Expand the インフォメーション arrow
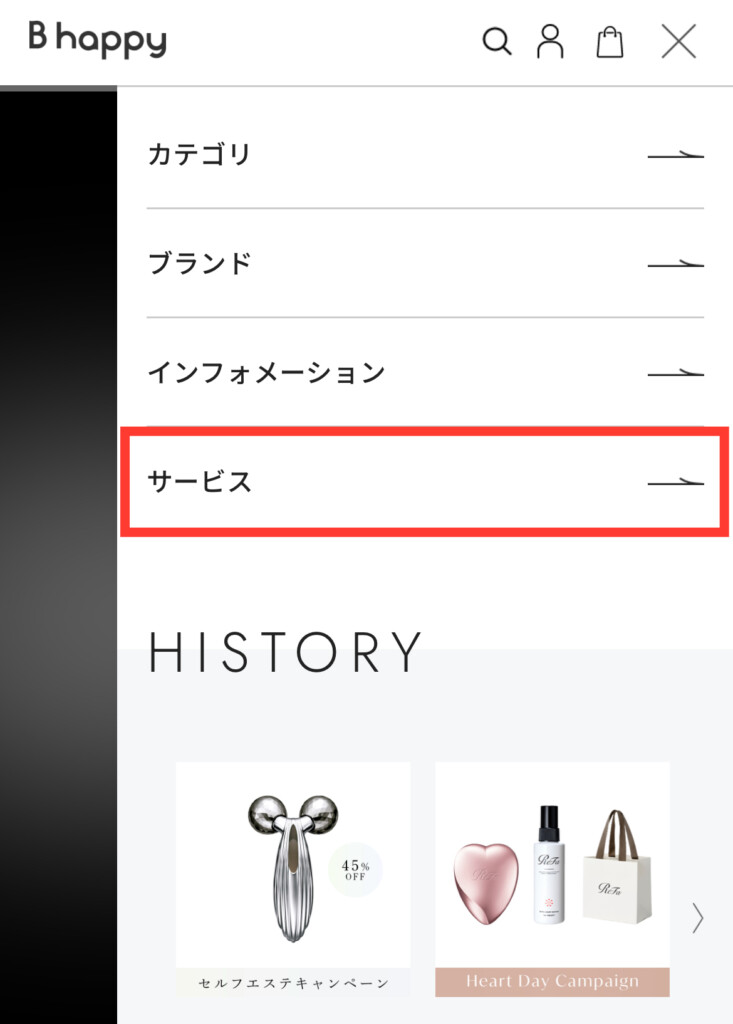The image size is (733, 1024). tap(676, 374)
